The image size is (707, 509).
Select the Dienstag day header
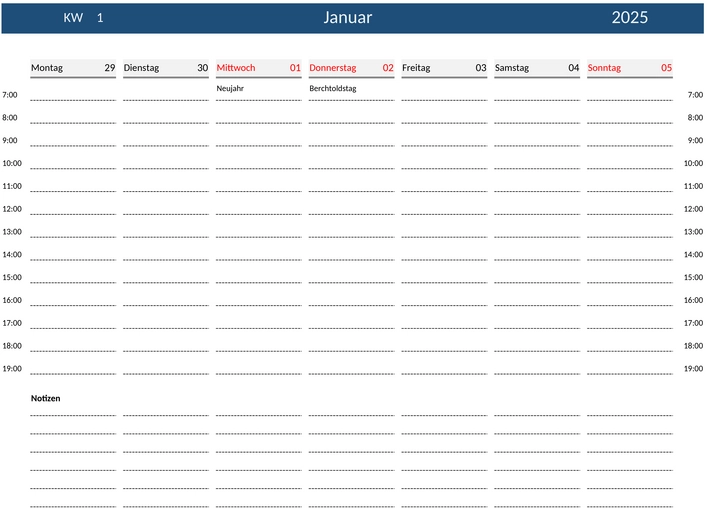point(141,68)
